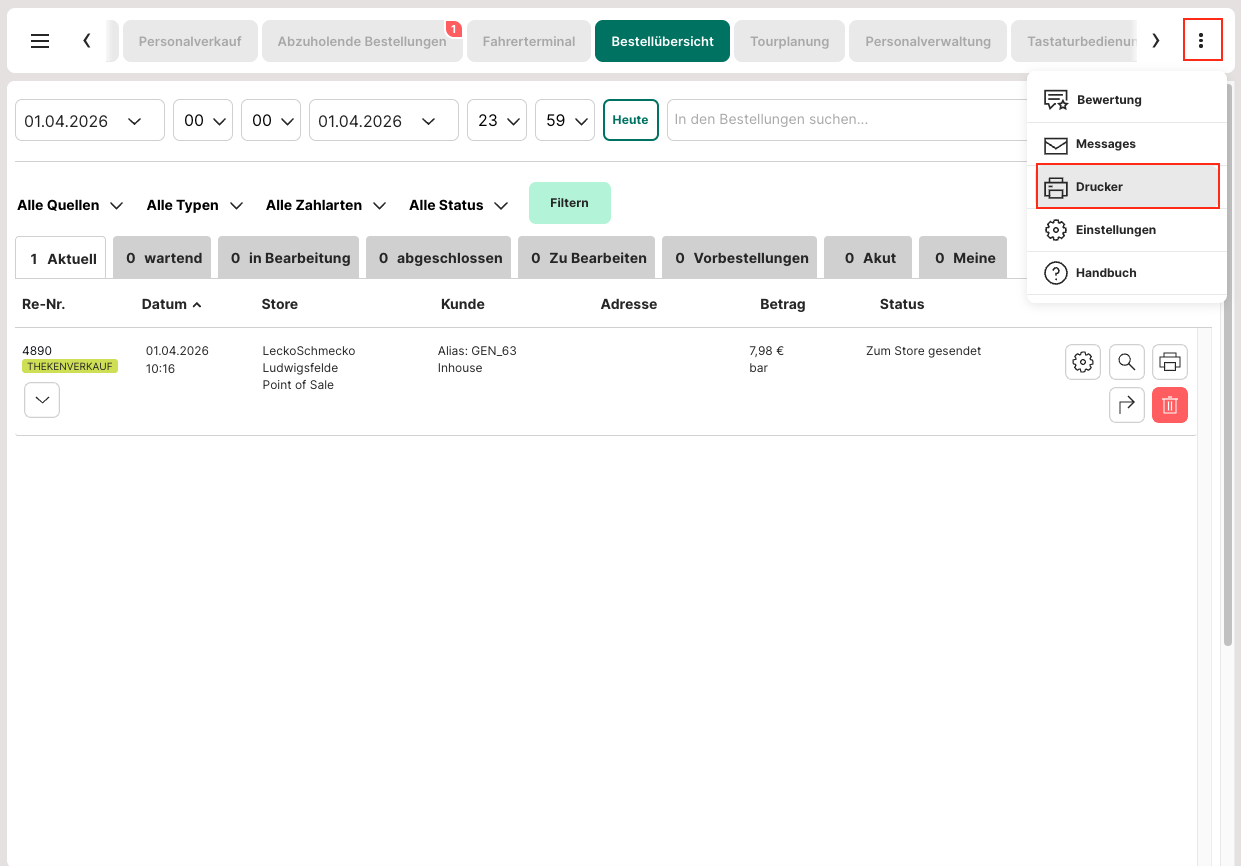Click the three-dot more options icon
Viewport: 1241px width, 866px height.
[1202, 41]
